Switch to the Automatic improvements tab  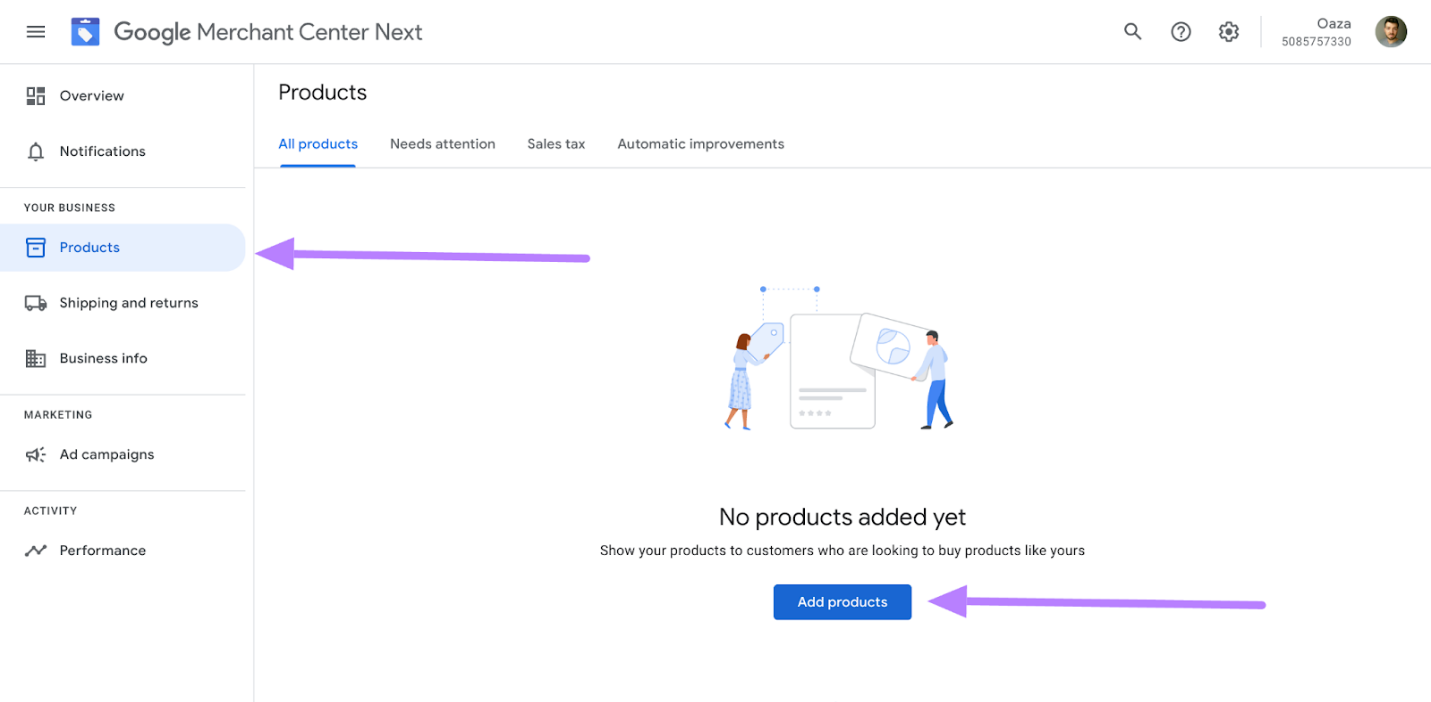click(x=700, y=144)
